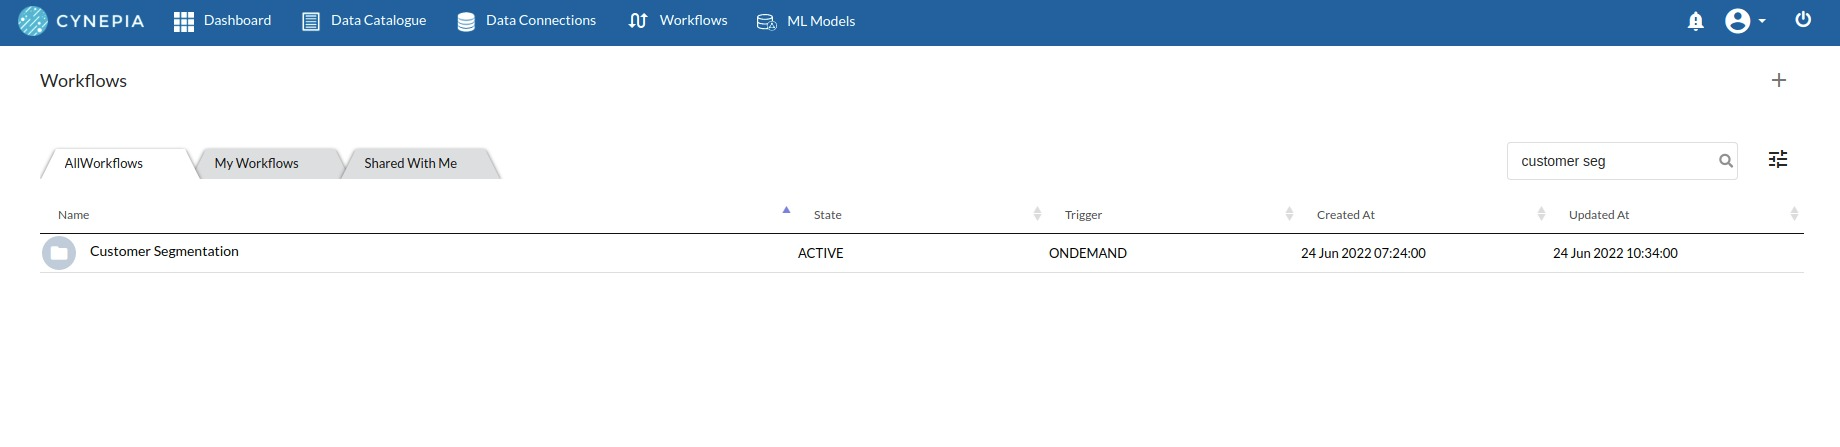
Task: Switch to Shared With Me tab
Action: pos(410,163)
